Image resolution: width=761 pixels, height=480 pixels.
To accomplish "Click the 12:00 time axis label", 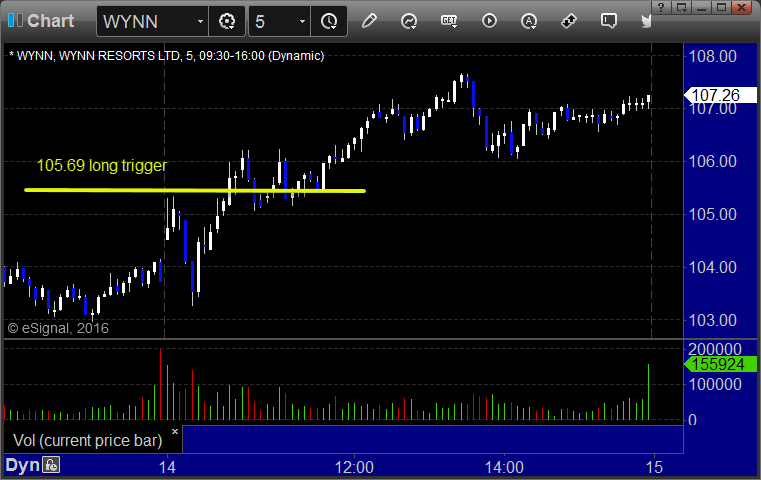I will (354, 467).
